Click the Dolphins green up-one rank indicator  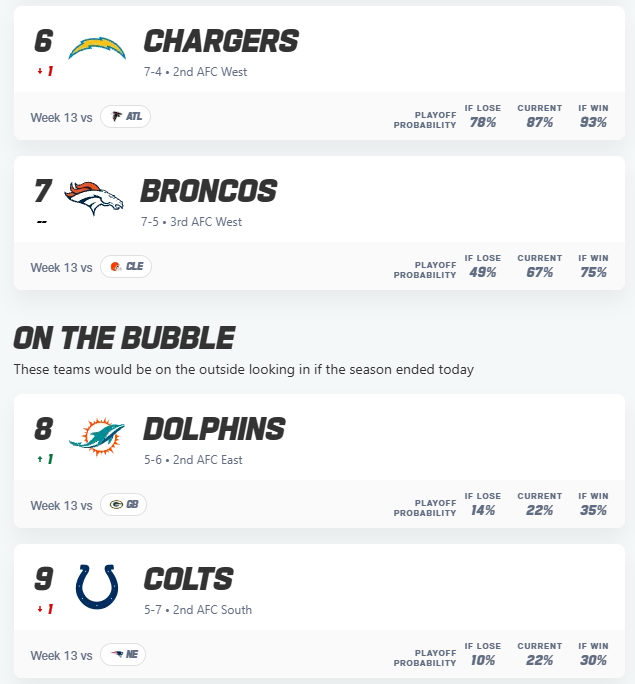[x=44, y=459]
